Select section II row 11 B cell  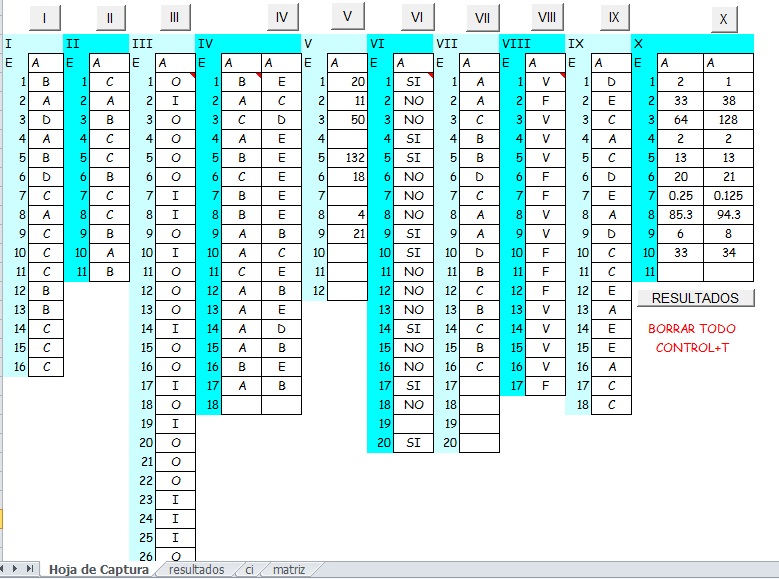click(110, 272)
